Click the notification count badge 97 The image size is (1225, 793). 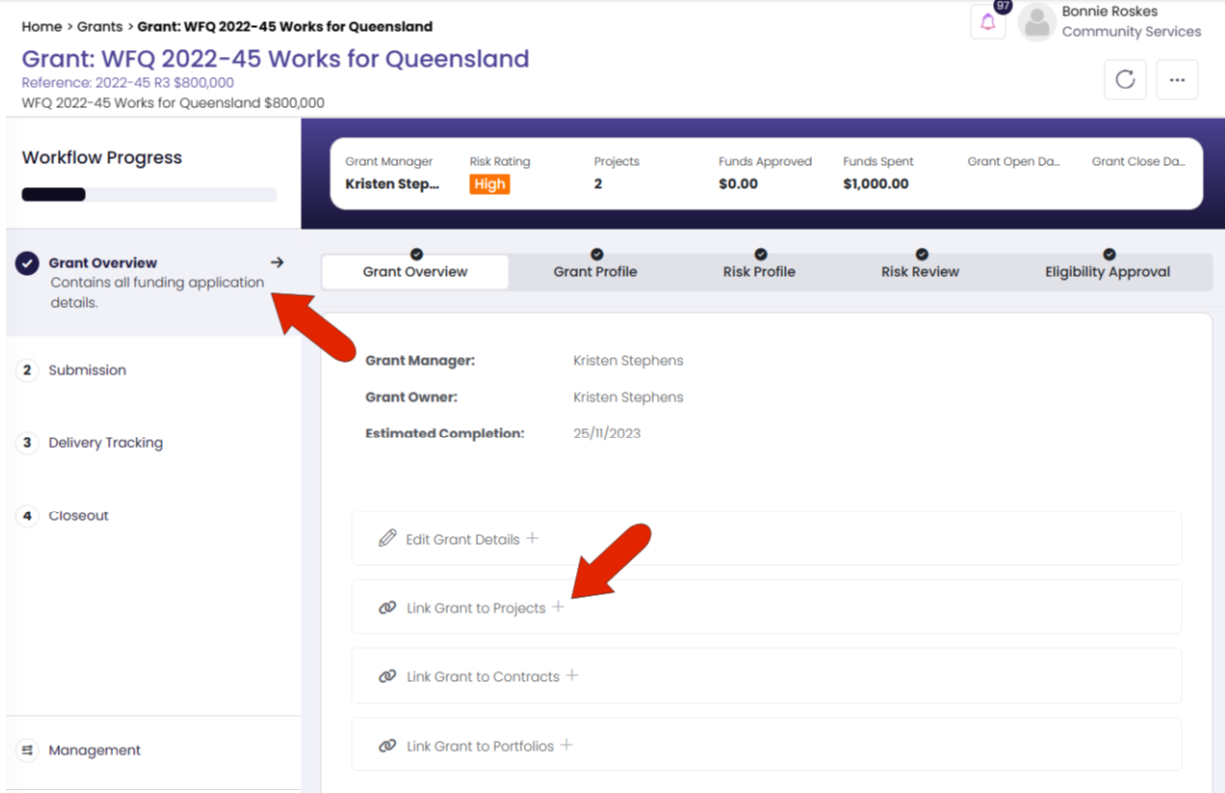(x=1002, y=7)
